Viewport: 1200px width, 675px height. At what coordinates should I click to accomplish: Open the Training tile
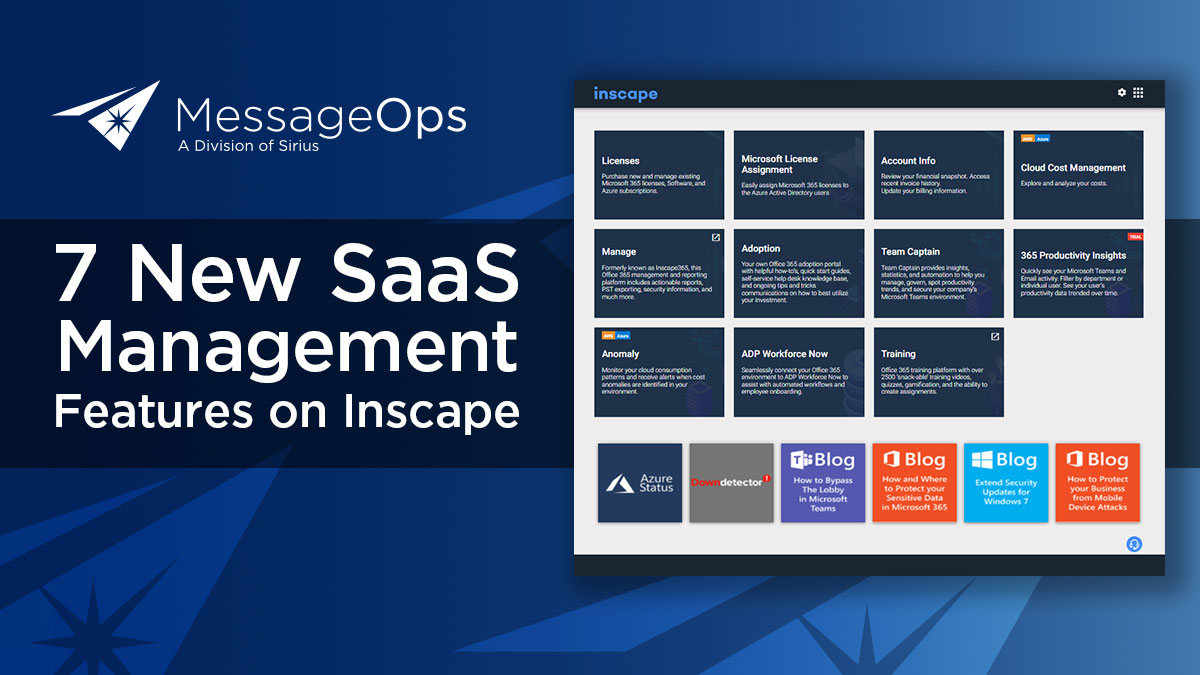coord(939,372)
